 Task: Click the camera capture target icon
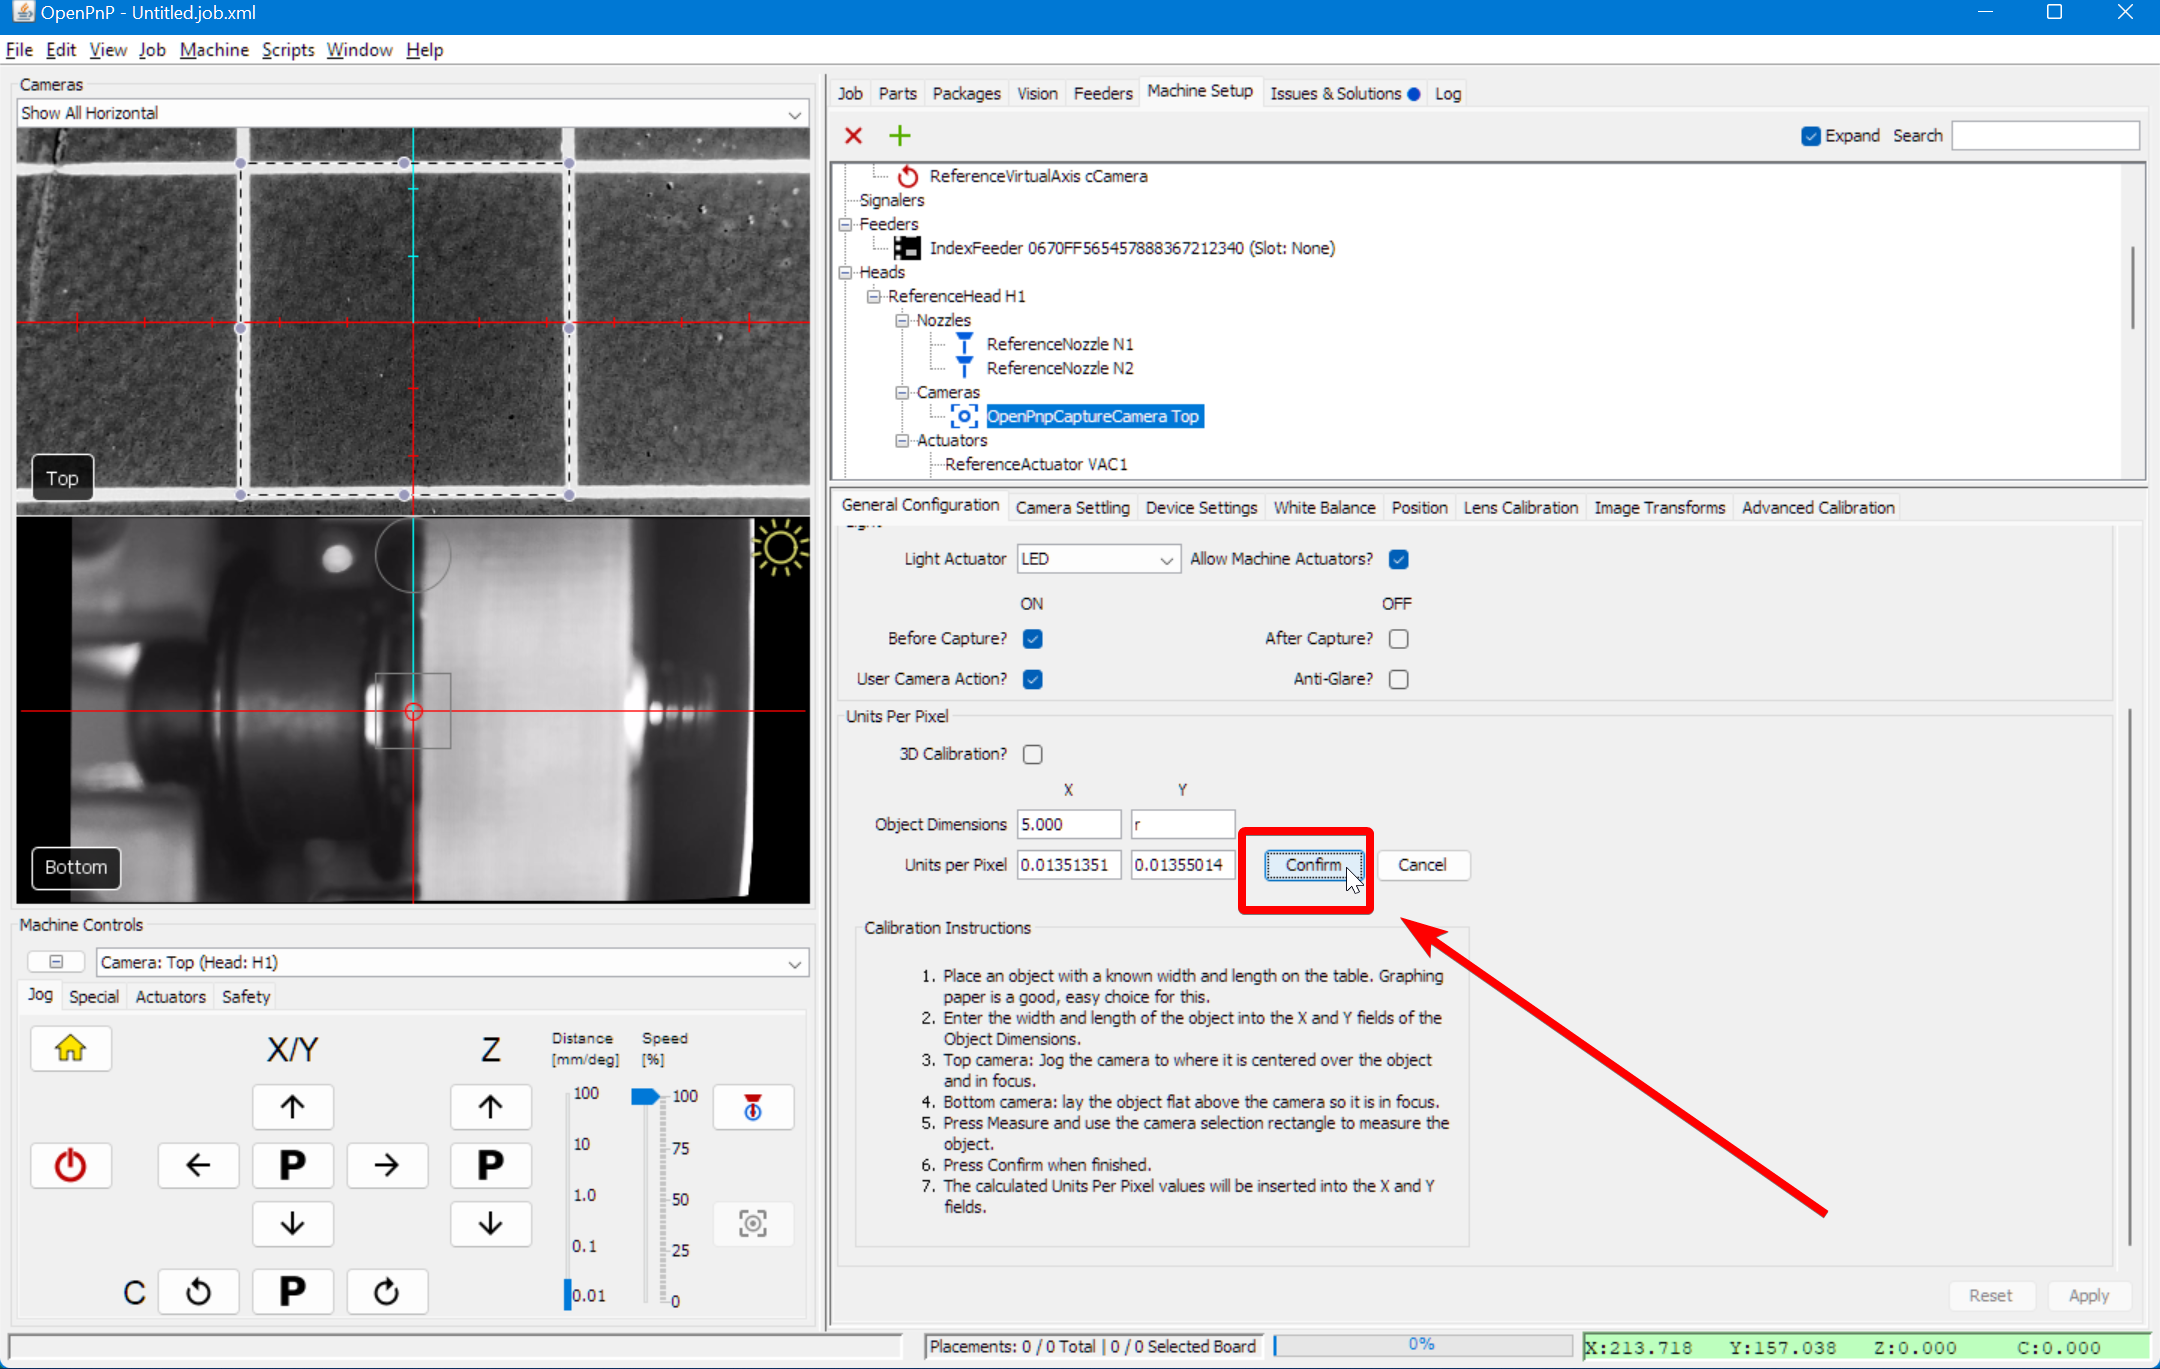point(753,1223)
